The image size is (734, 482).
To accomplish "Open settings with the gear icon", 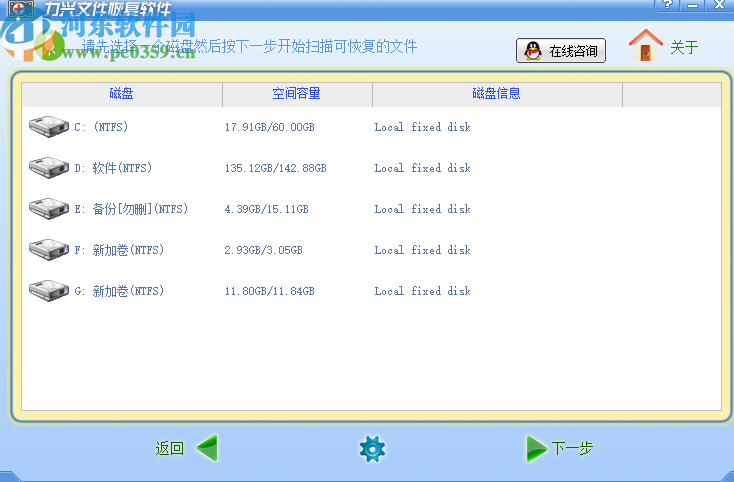I will coord(373,449).
